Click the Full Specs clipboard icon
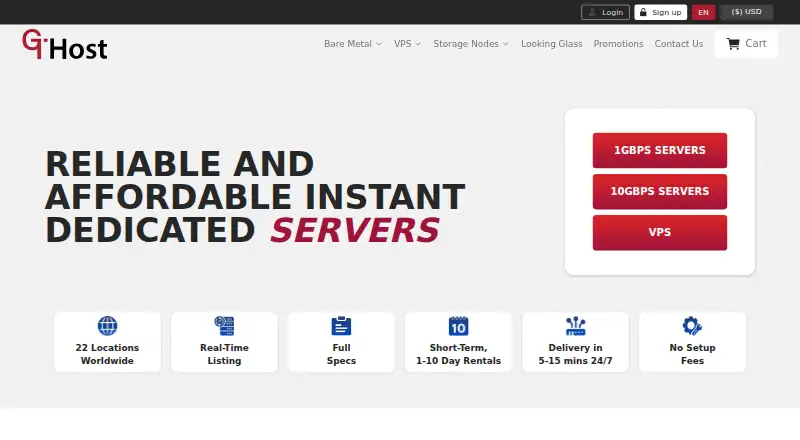The height and width of the screenshot is (440, 800). pyautogui.click(x=341, y=326)
